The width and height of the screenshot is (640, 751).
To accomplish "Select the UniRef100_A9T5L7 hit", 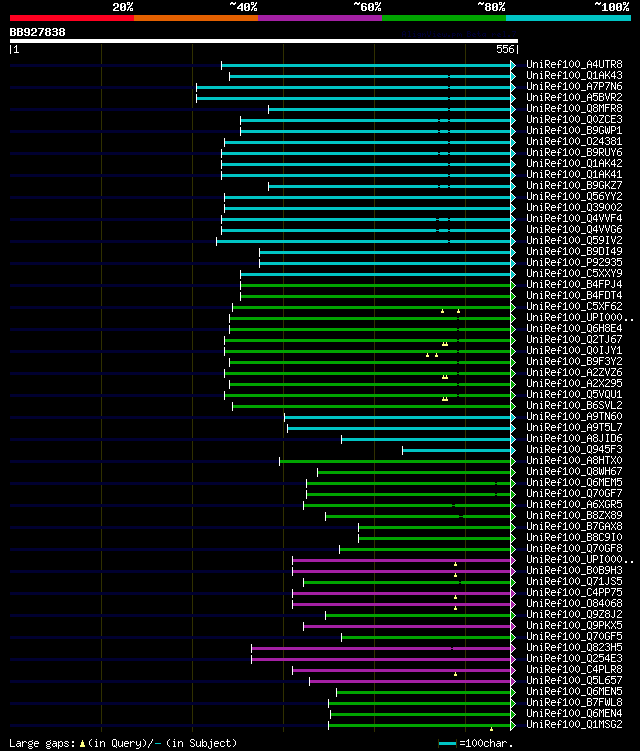I will (x=574, y=428).
